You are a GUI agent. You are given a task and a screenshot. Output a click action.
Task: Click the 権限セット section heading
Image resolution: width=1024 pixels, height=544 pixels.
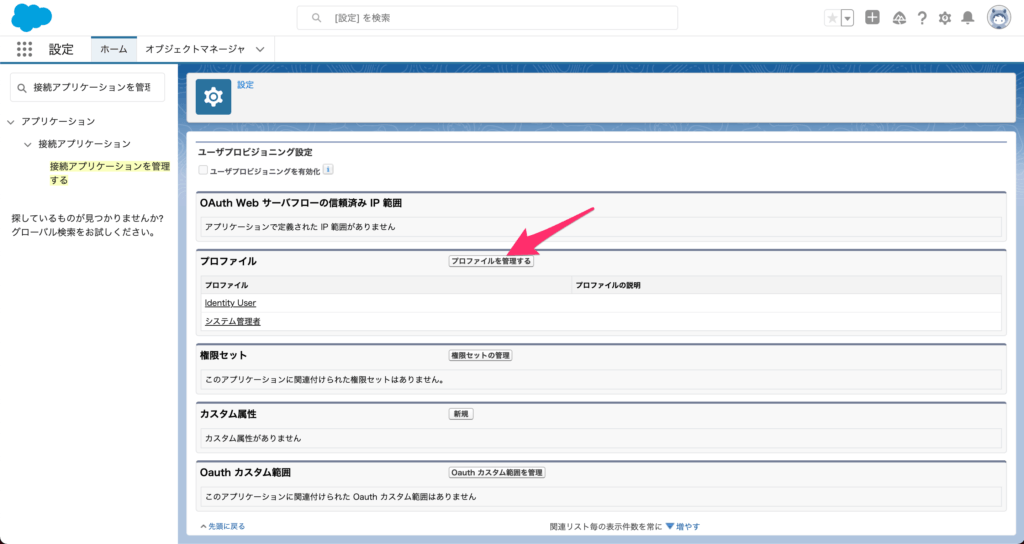tap(223, 355)
